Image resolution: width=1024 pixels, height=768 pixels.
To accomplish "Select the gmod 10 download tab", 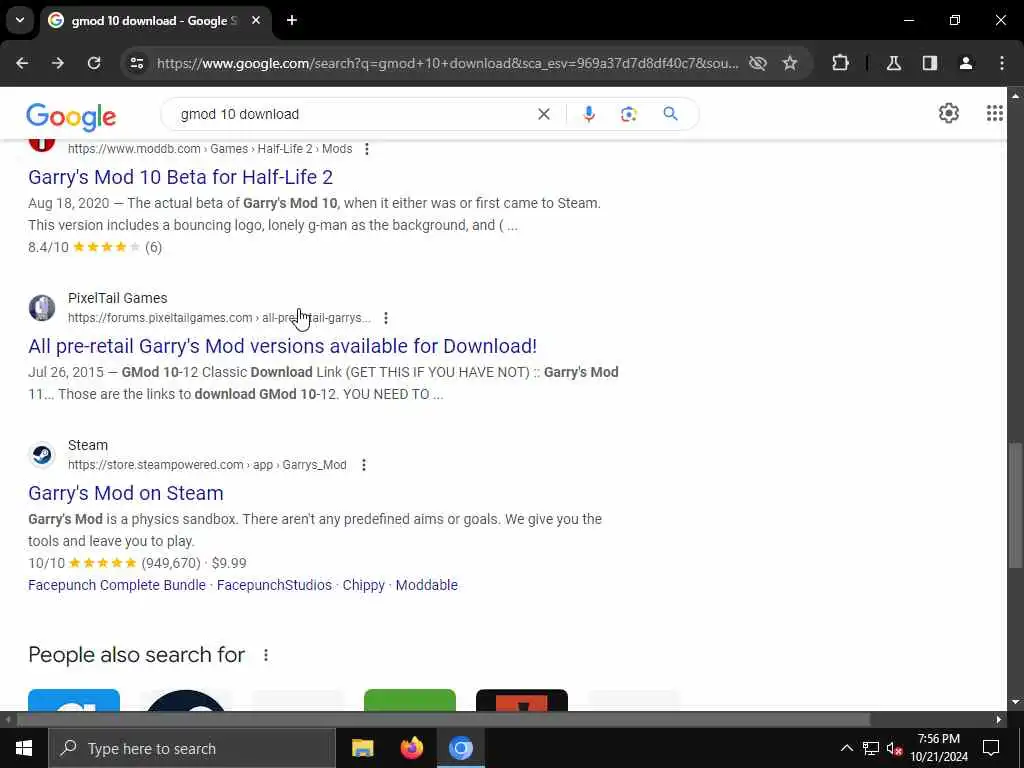I will (155, 21).
